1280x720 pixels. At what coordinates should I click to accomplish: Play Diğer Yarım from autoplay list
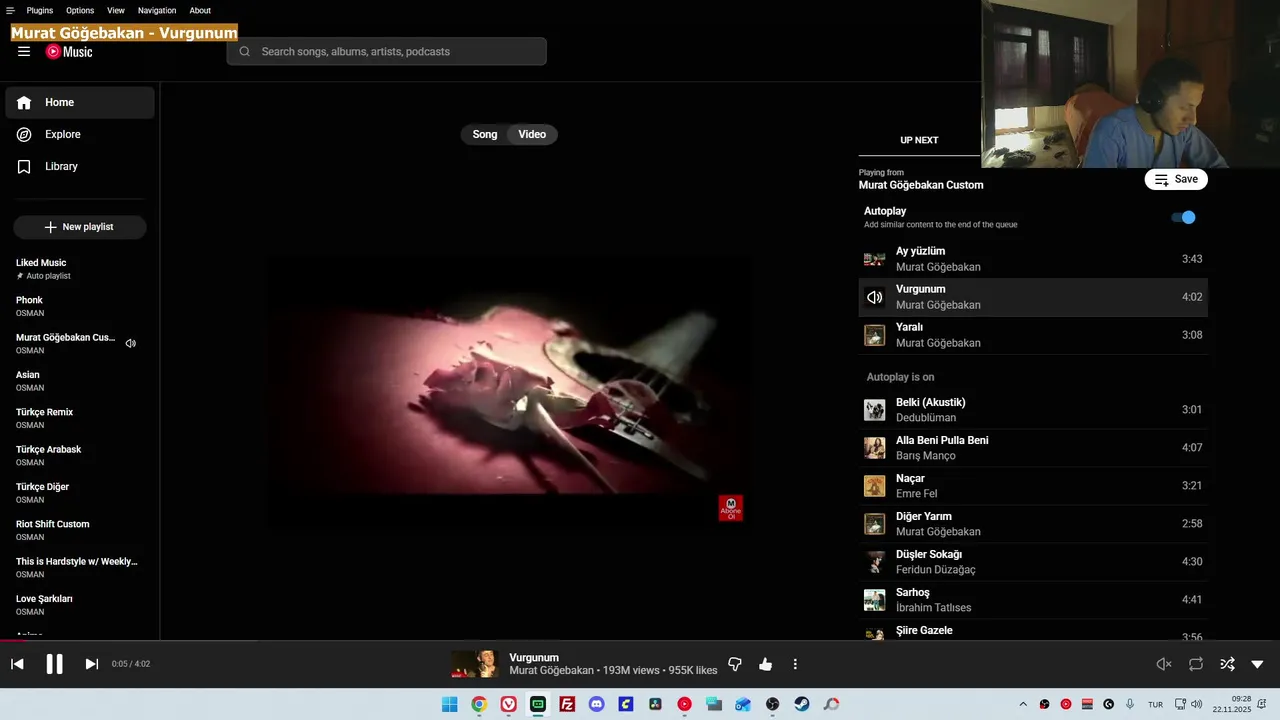click(1033, 524)
